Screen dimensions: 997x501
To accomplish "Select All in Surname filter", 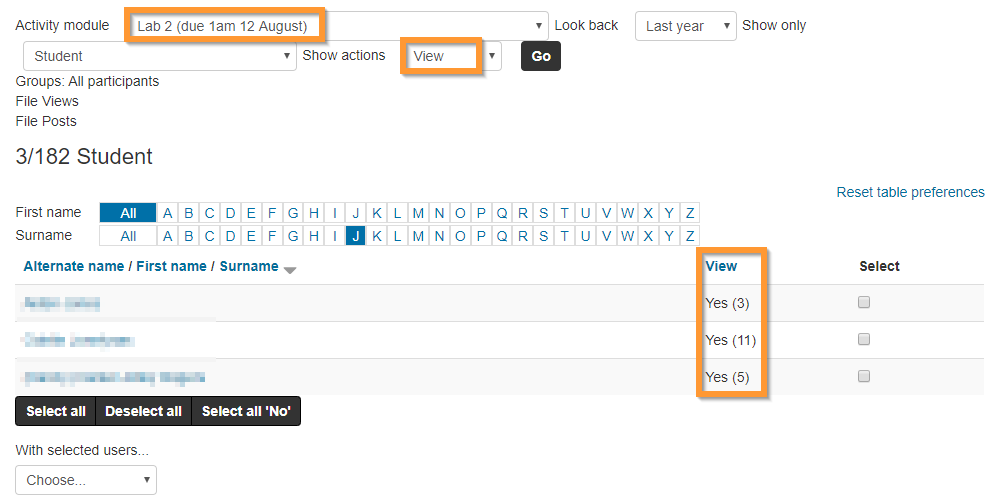I will (x=128, y=236).
